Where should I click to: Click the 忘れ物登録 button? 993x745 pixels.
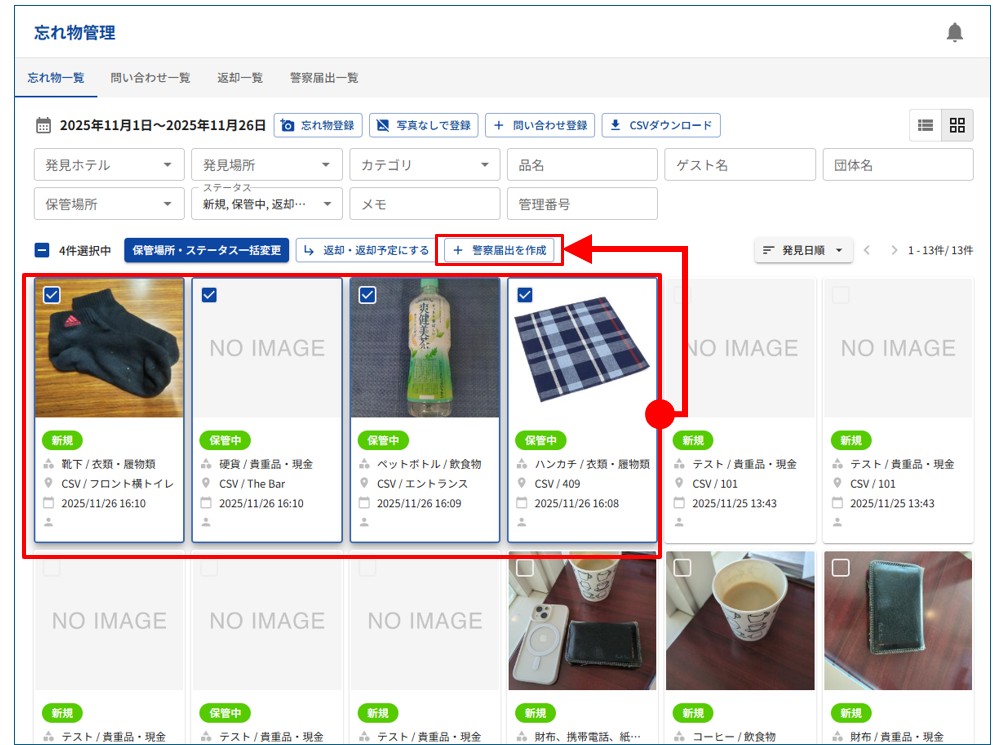318,125
